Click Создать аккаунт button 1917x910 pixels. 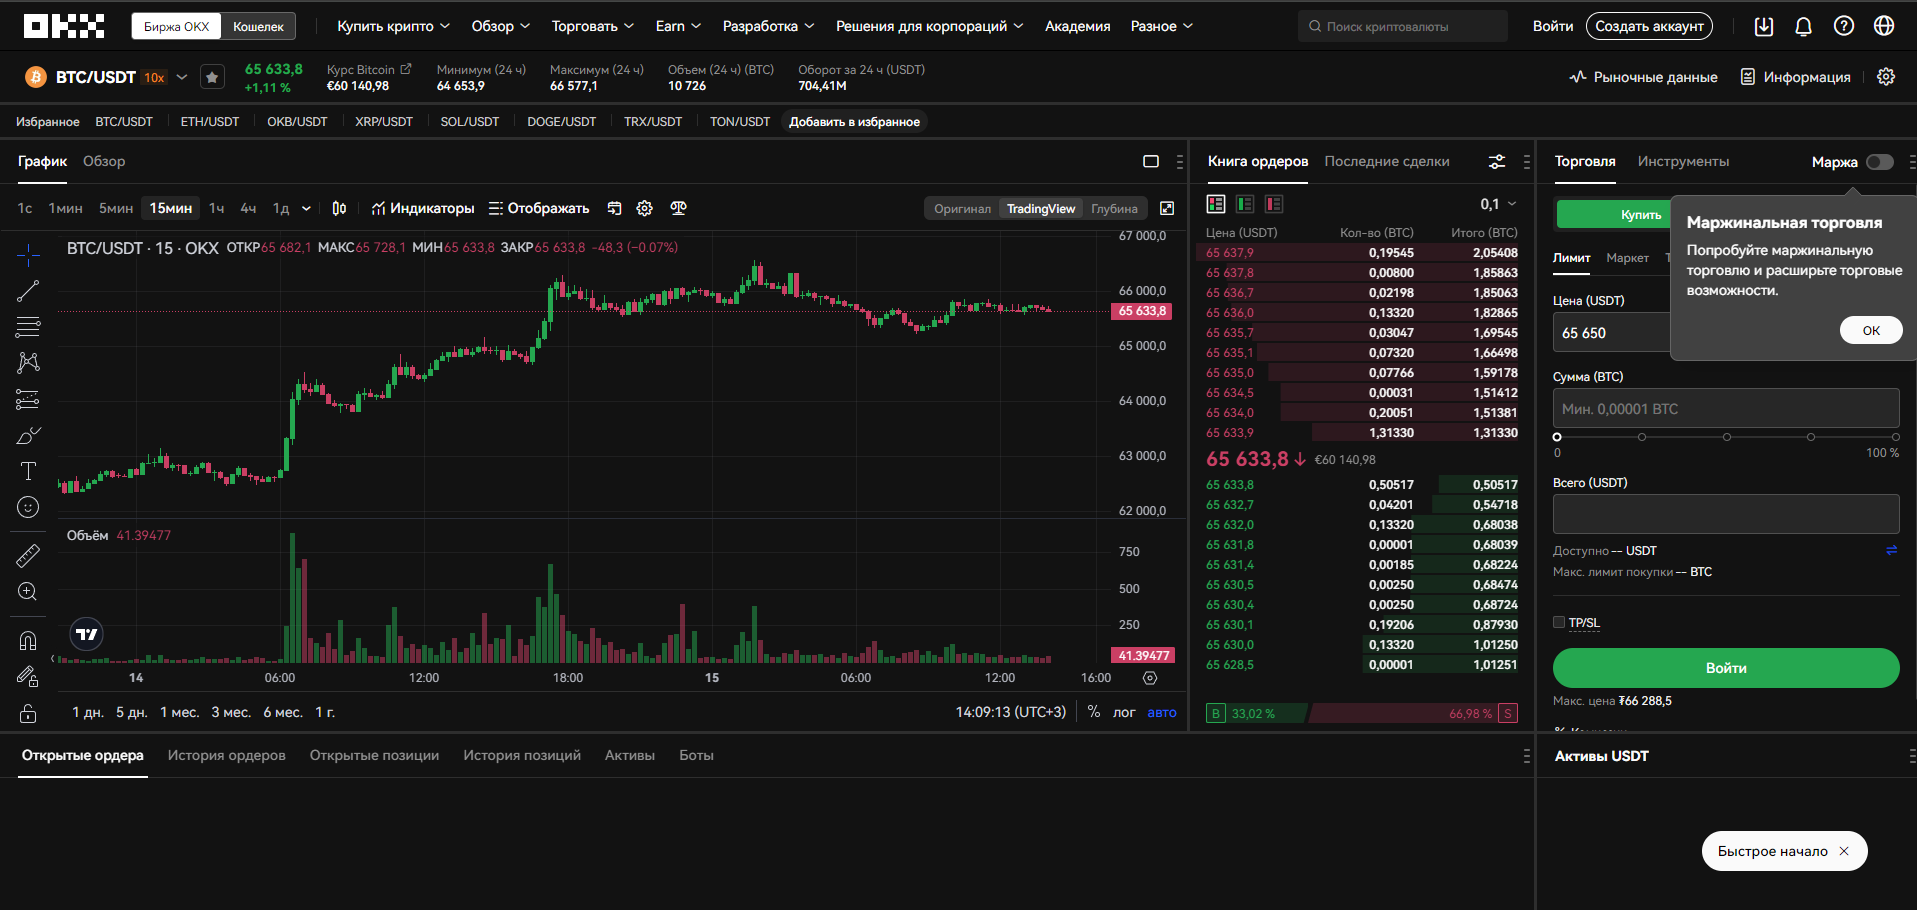tap(1649, 26)
